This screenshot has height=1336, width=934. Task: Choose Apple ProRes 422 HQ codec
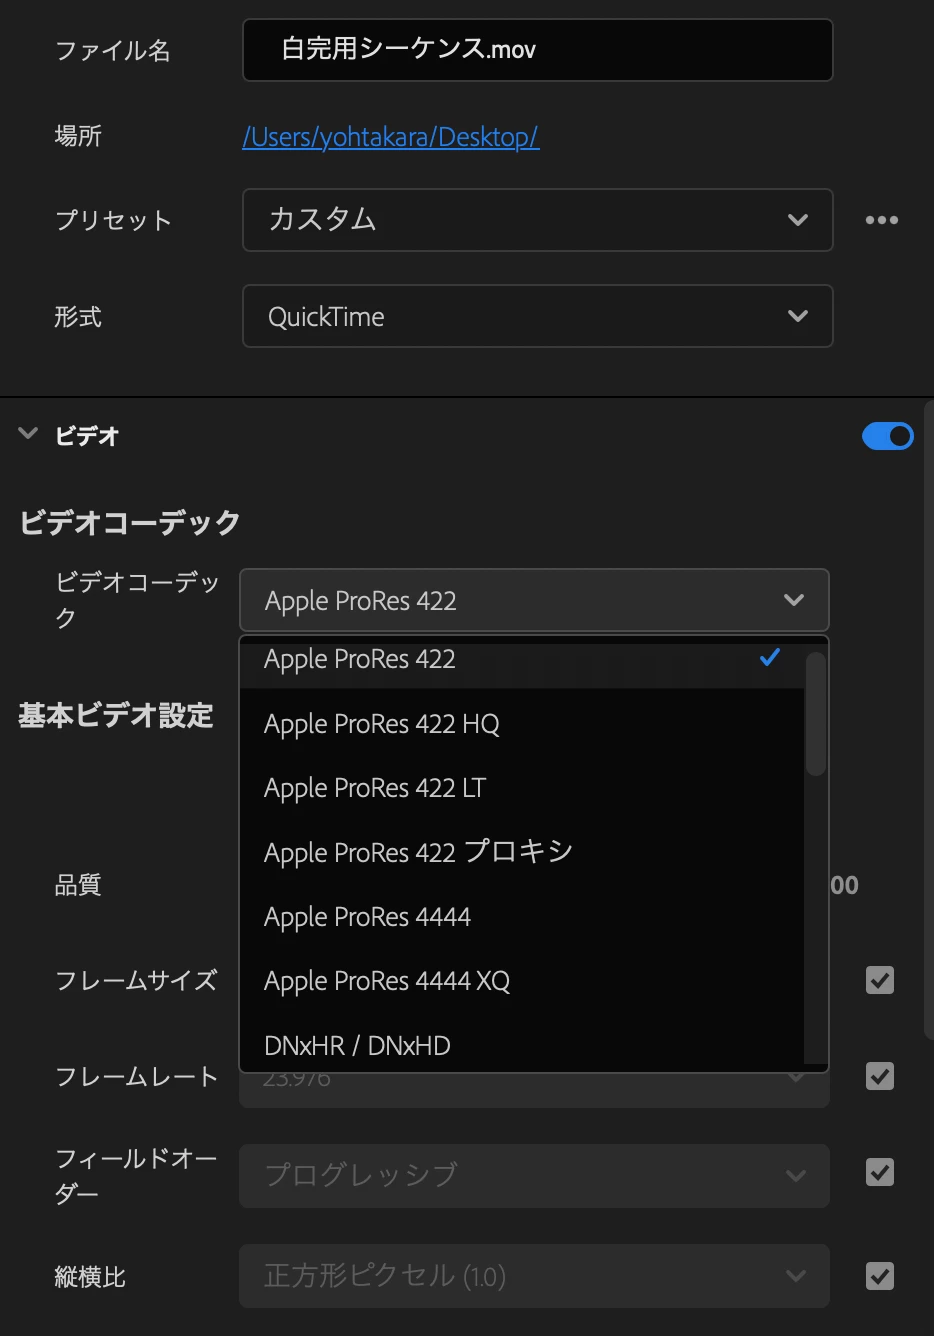coord(522,724)
